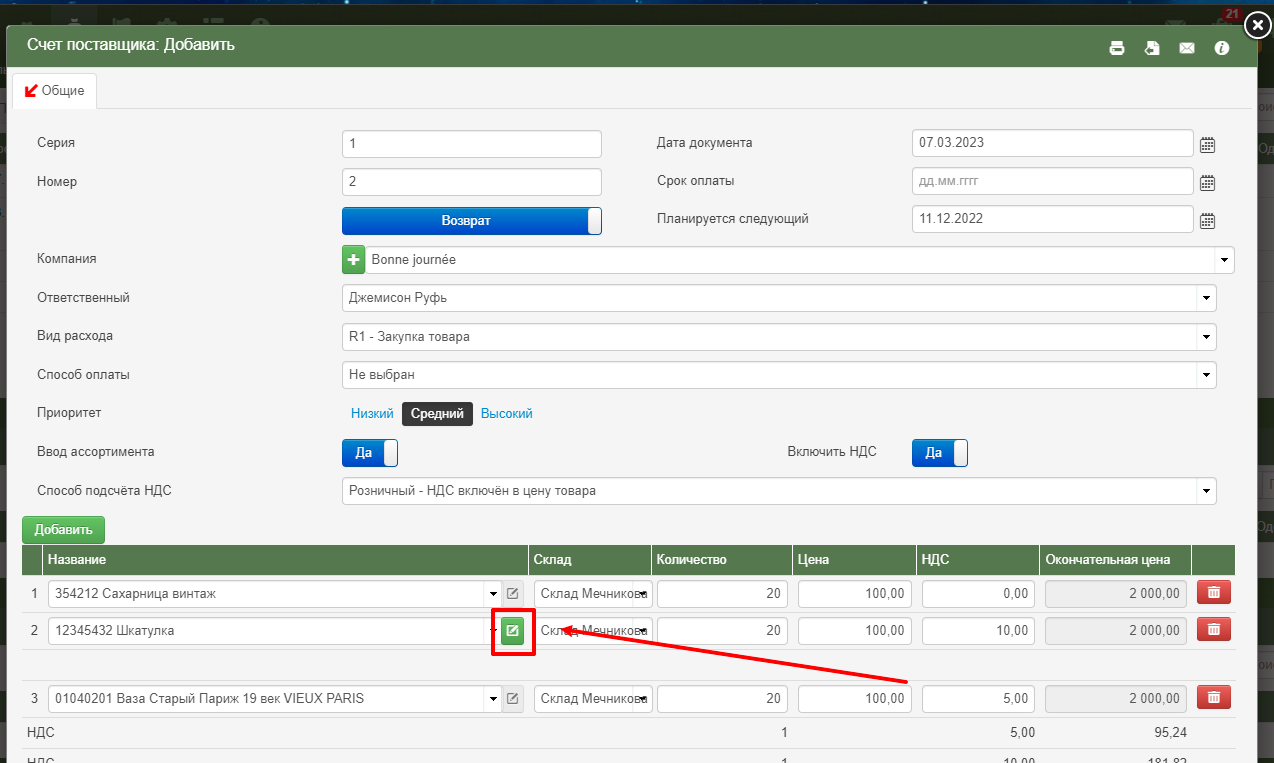1274x763 pixels.
Task: Open item name dropdown for Сахарница винтаж
Action: tap(491, 594)
